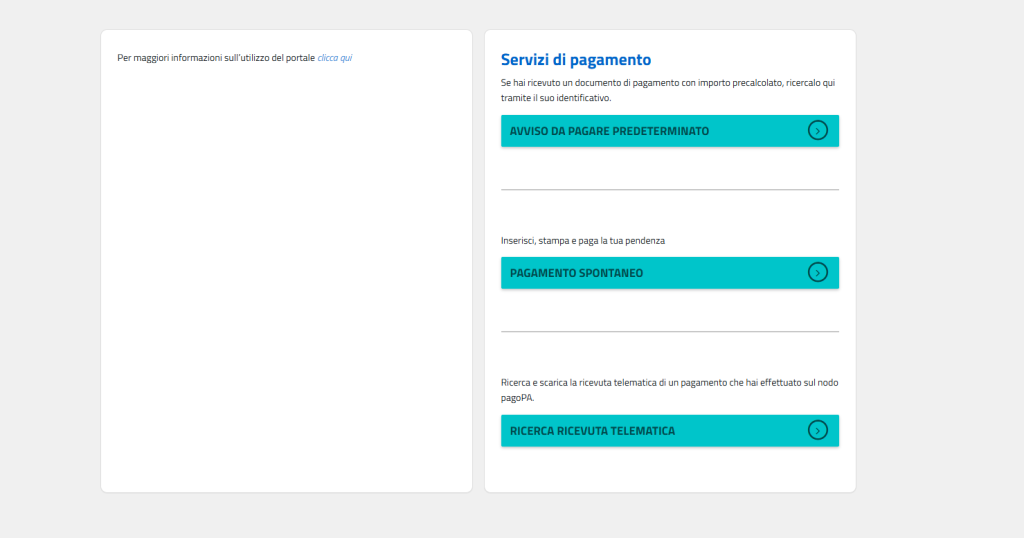The height and width of the screenshot is (538, 1024).
Task: Click the divider line below Avviso button
Action: (669, 189)
